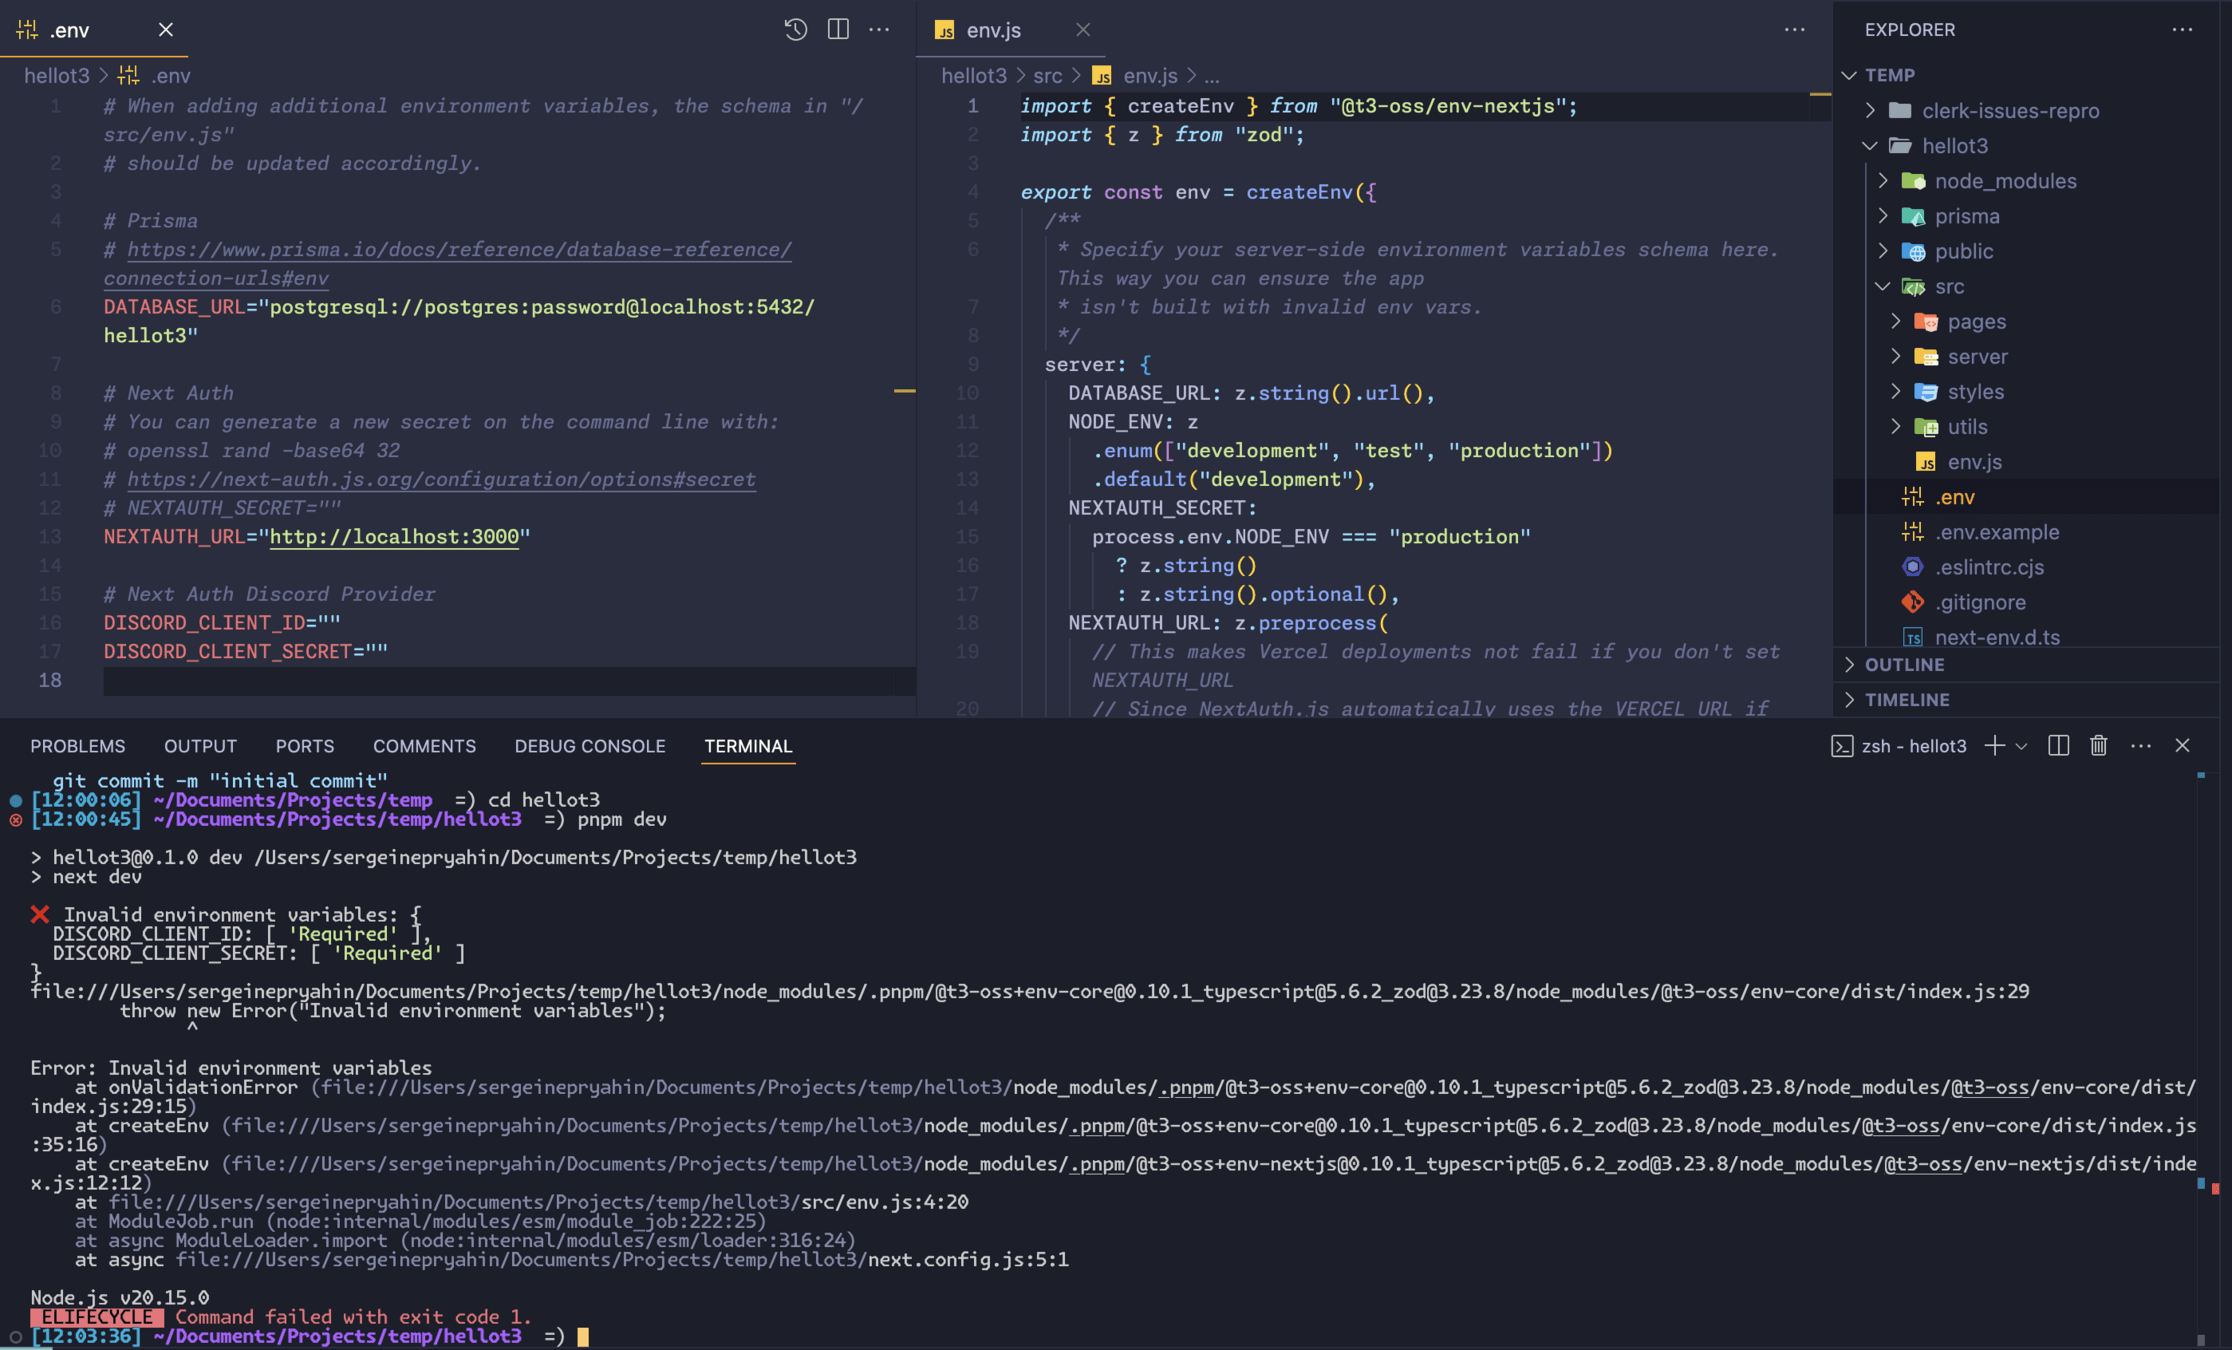
Task: Open .env.example in the explorer
Action: (1996, 532)
